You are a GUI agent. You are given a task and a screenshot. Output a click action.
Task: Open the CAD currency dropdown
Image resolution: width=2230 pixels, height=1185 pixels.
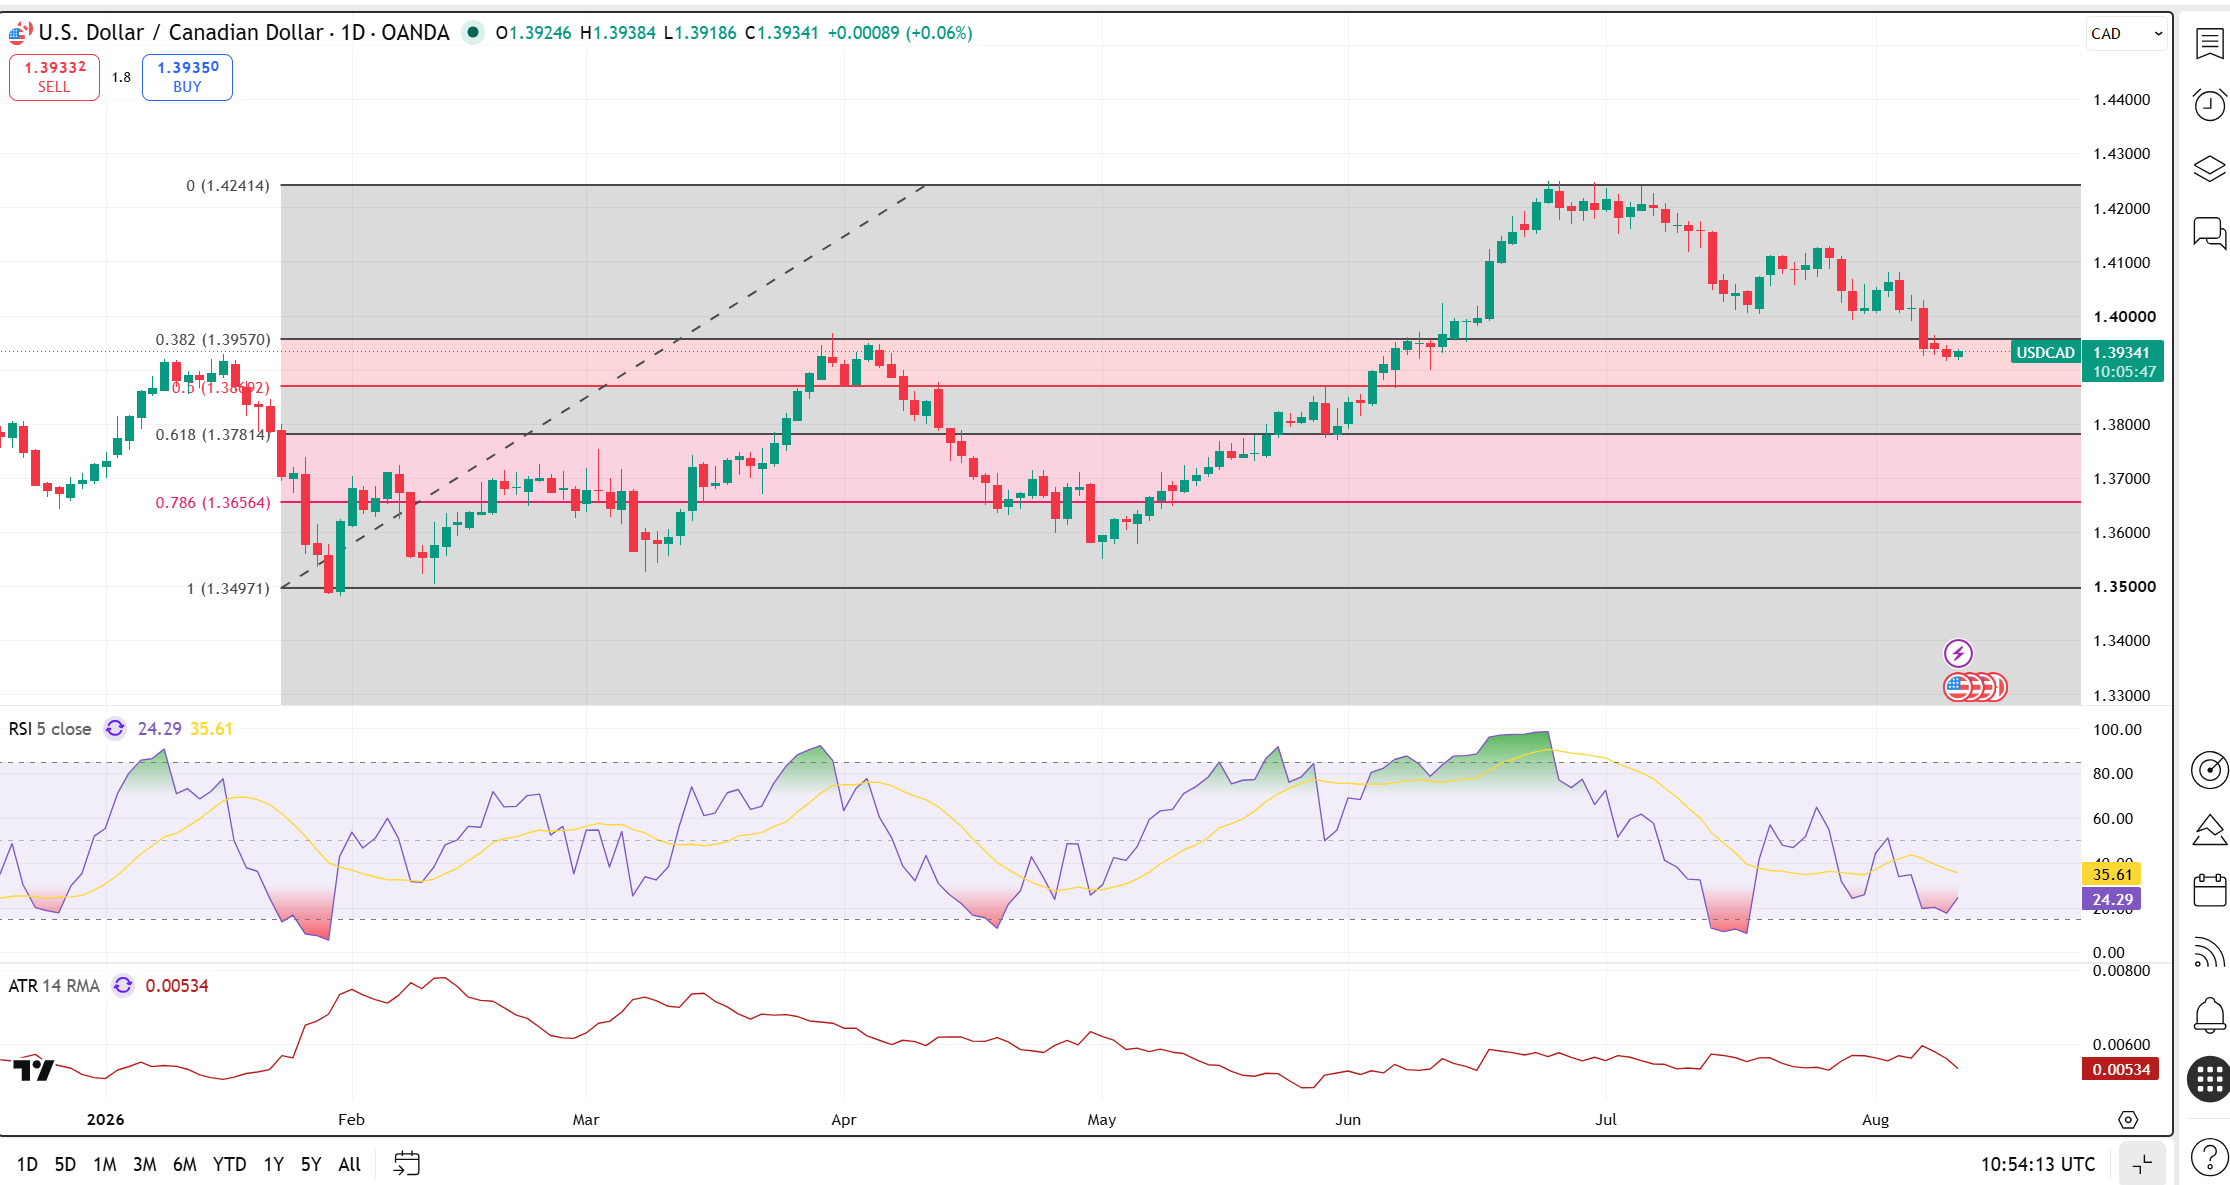(2126, 33)
